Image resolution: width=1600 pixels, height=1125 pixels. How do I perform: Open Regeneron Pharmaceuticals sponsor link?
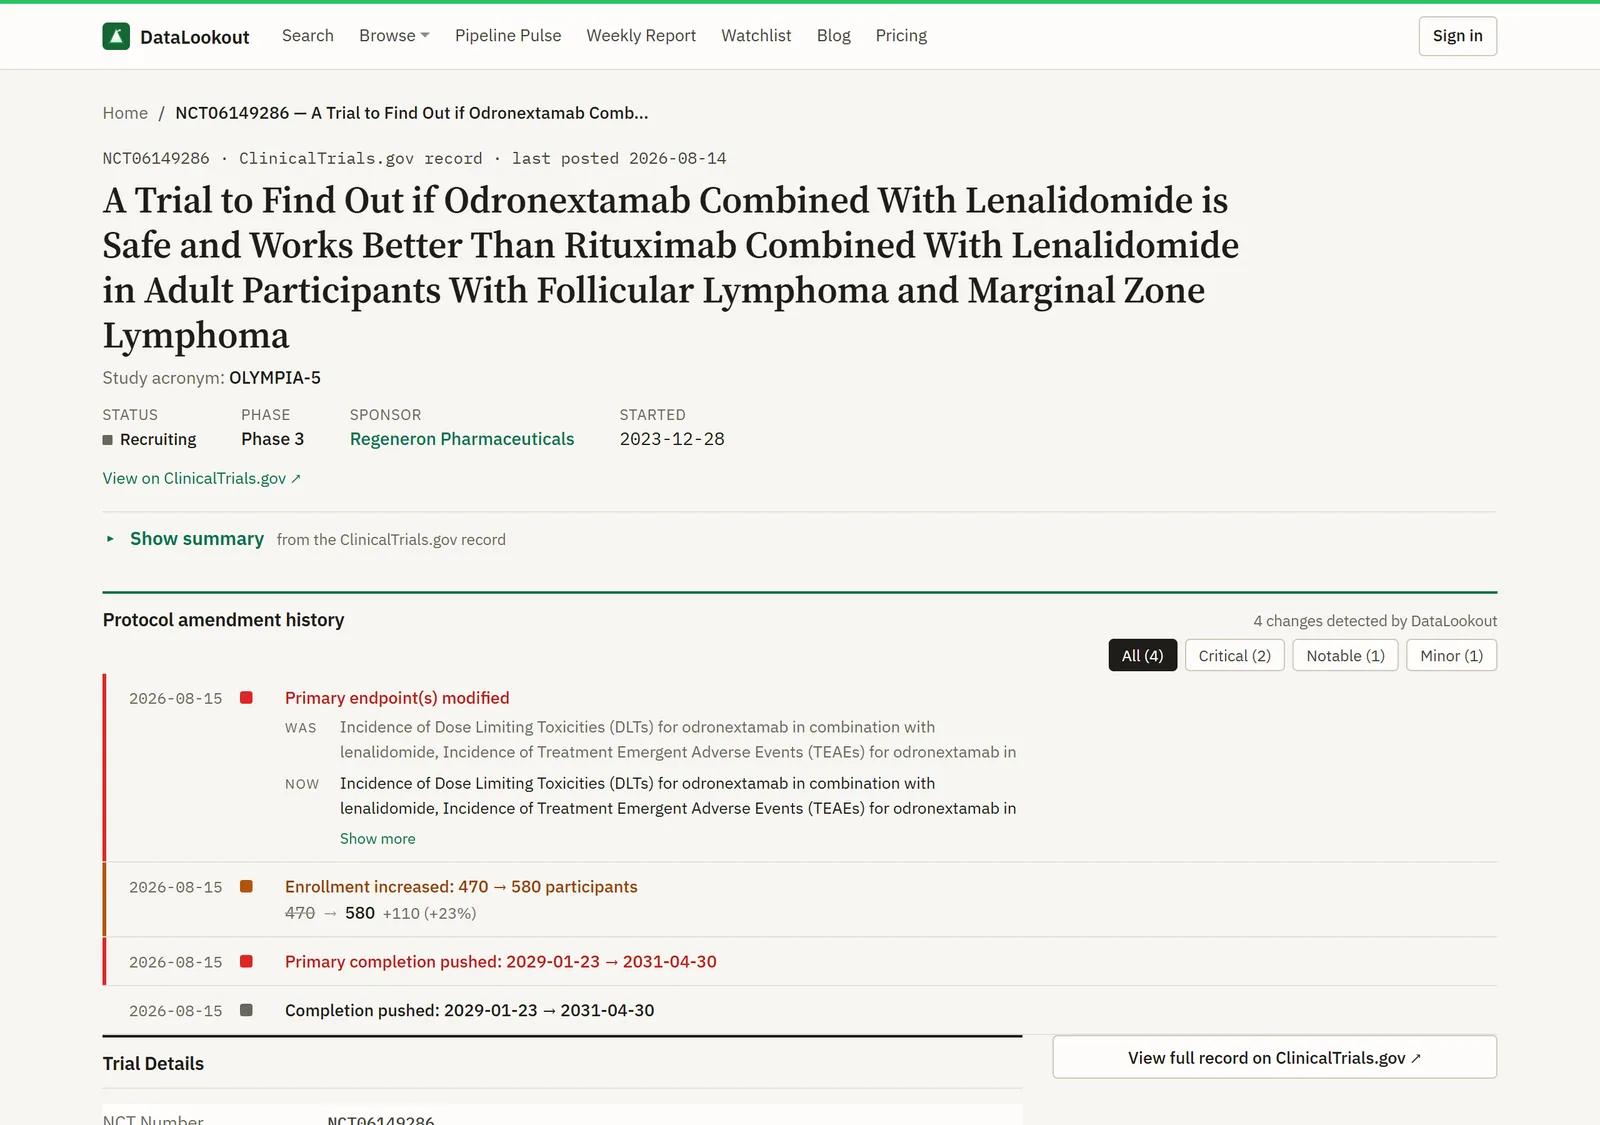[x=462, y=439]
